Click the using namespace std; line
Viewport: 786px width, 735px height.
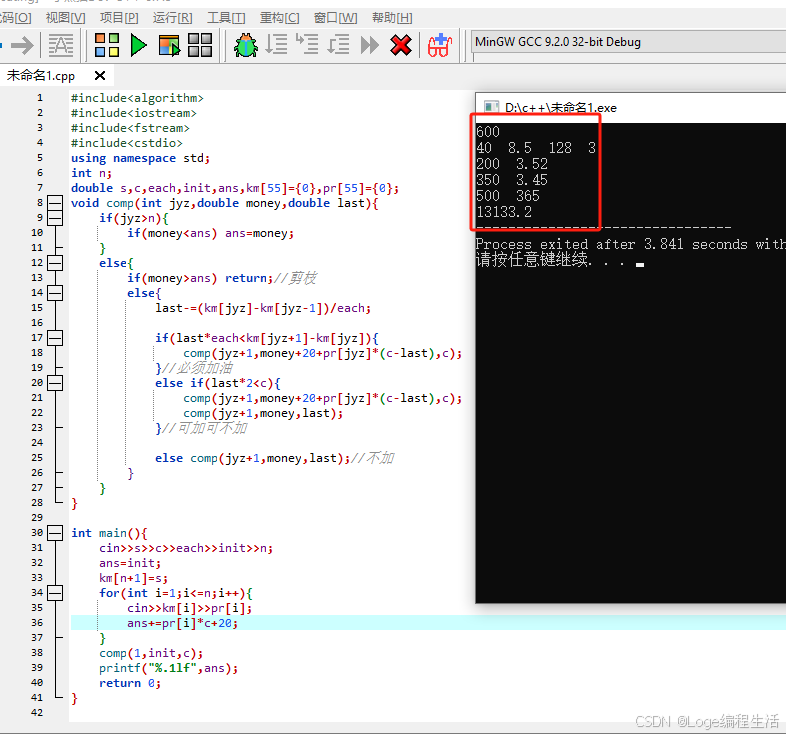point(140,158)
